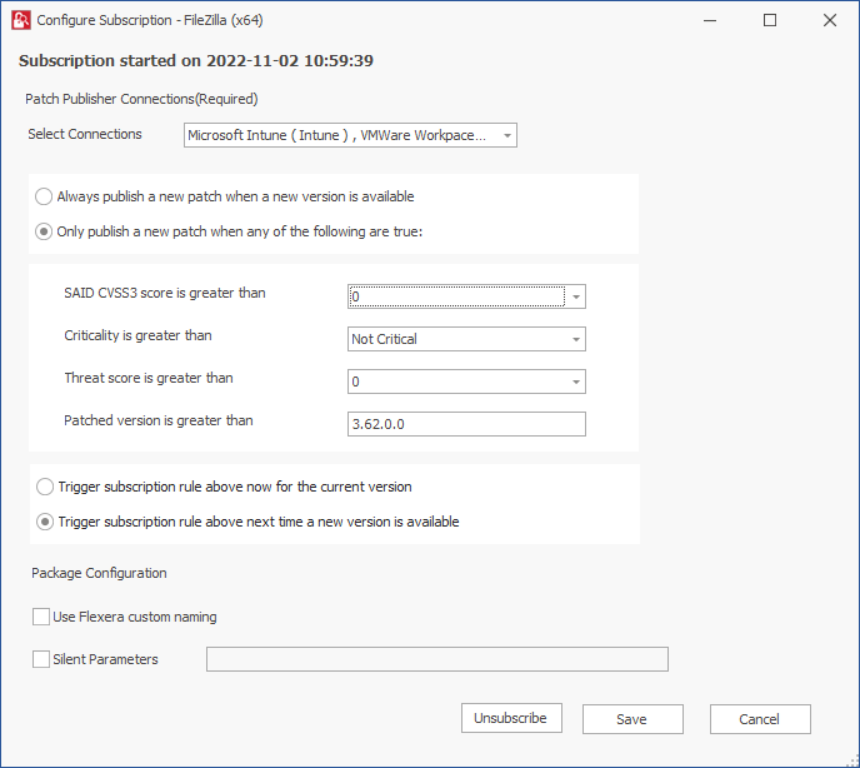This screenshot has height=768, width=860.
Task: Close the dialog with the X icon
Action: [x=830, y=20]
